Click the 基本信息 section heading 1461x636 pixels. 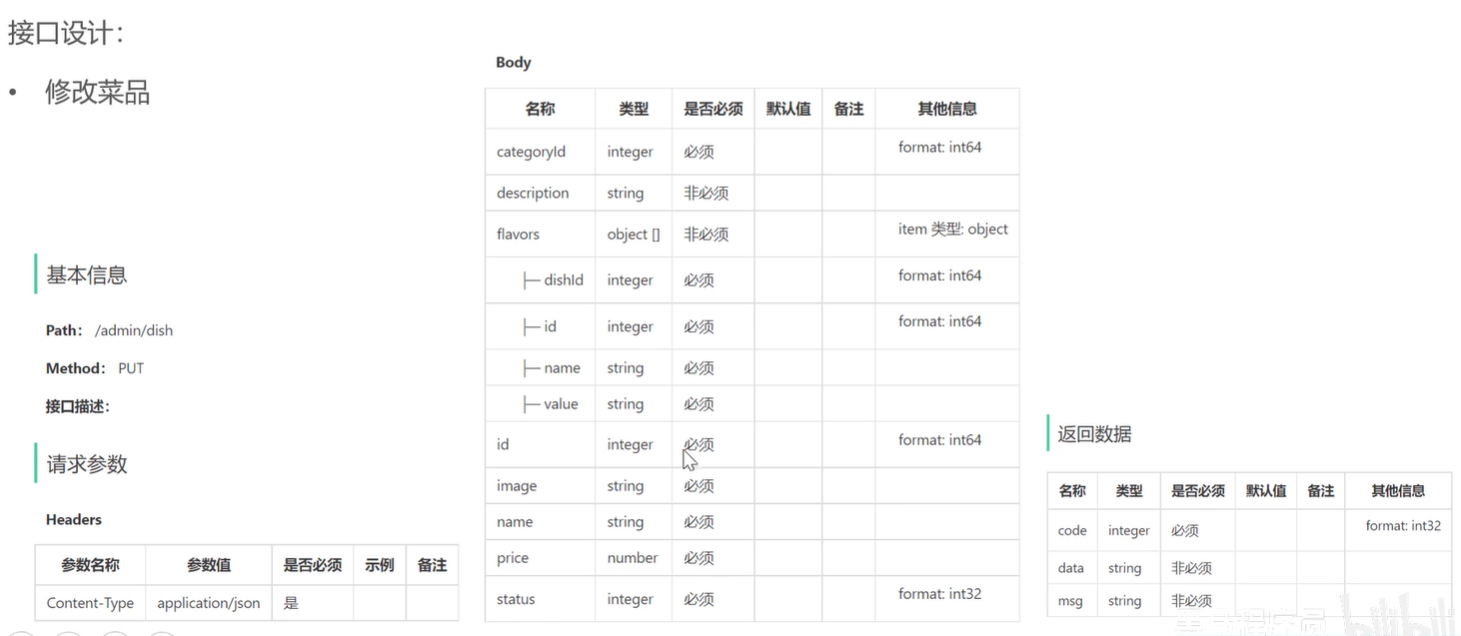point(87,275)
